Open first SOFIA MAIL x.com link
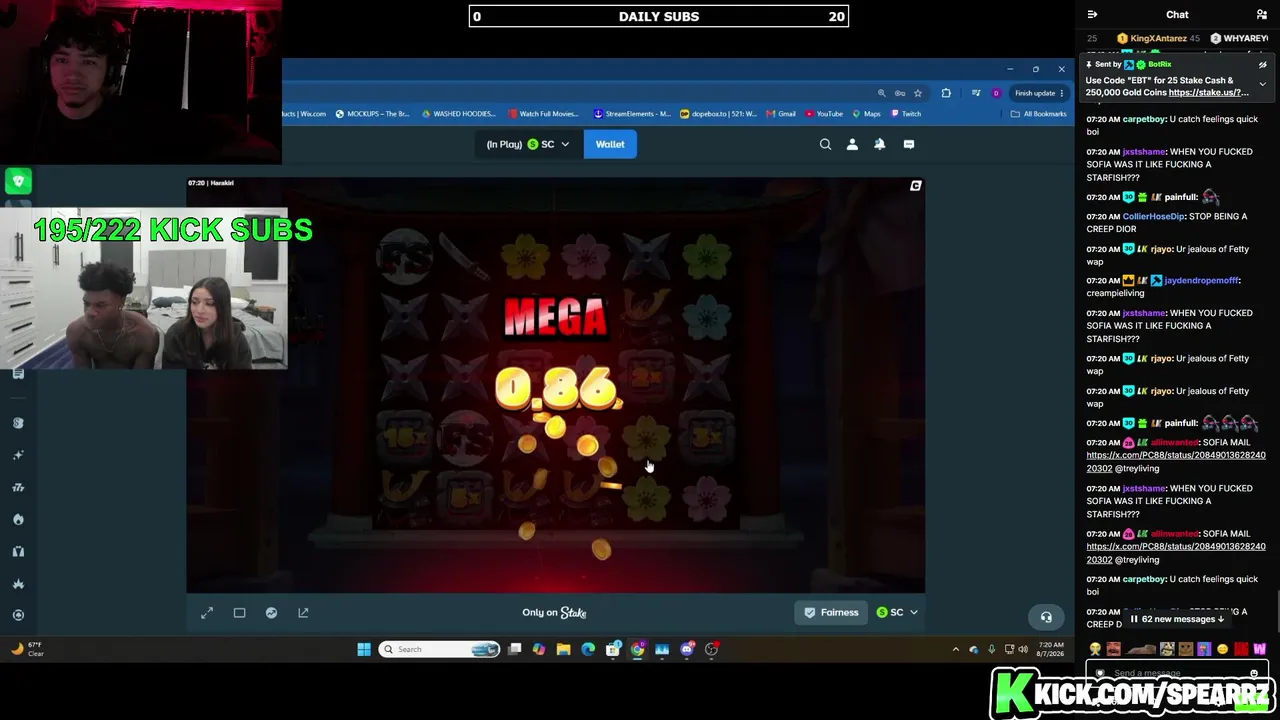1280x720 pixels. pyautogui.click(x=1176, y=461)
